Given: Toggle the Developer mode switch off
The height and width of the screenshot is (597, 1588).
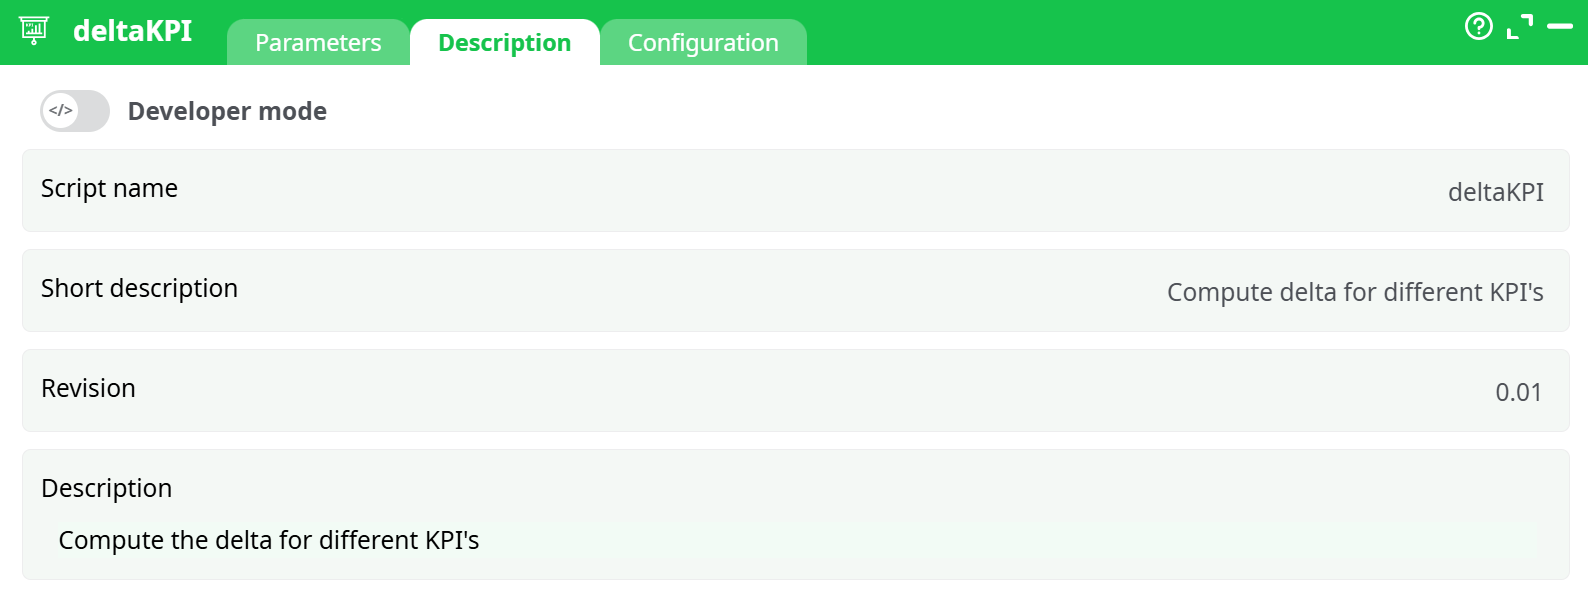Looking at the screenshot, I should [74, 111].
